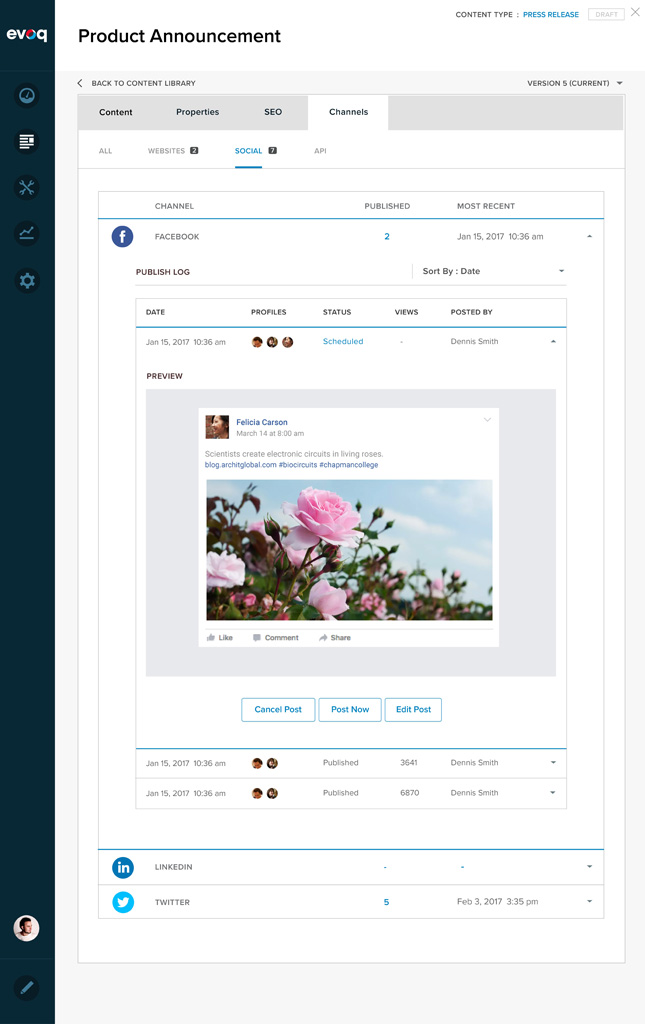Click profile avatars in the 6870 views row
The width and height of the screenshot is (645, 1024).
click(265, 793)
